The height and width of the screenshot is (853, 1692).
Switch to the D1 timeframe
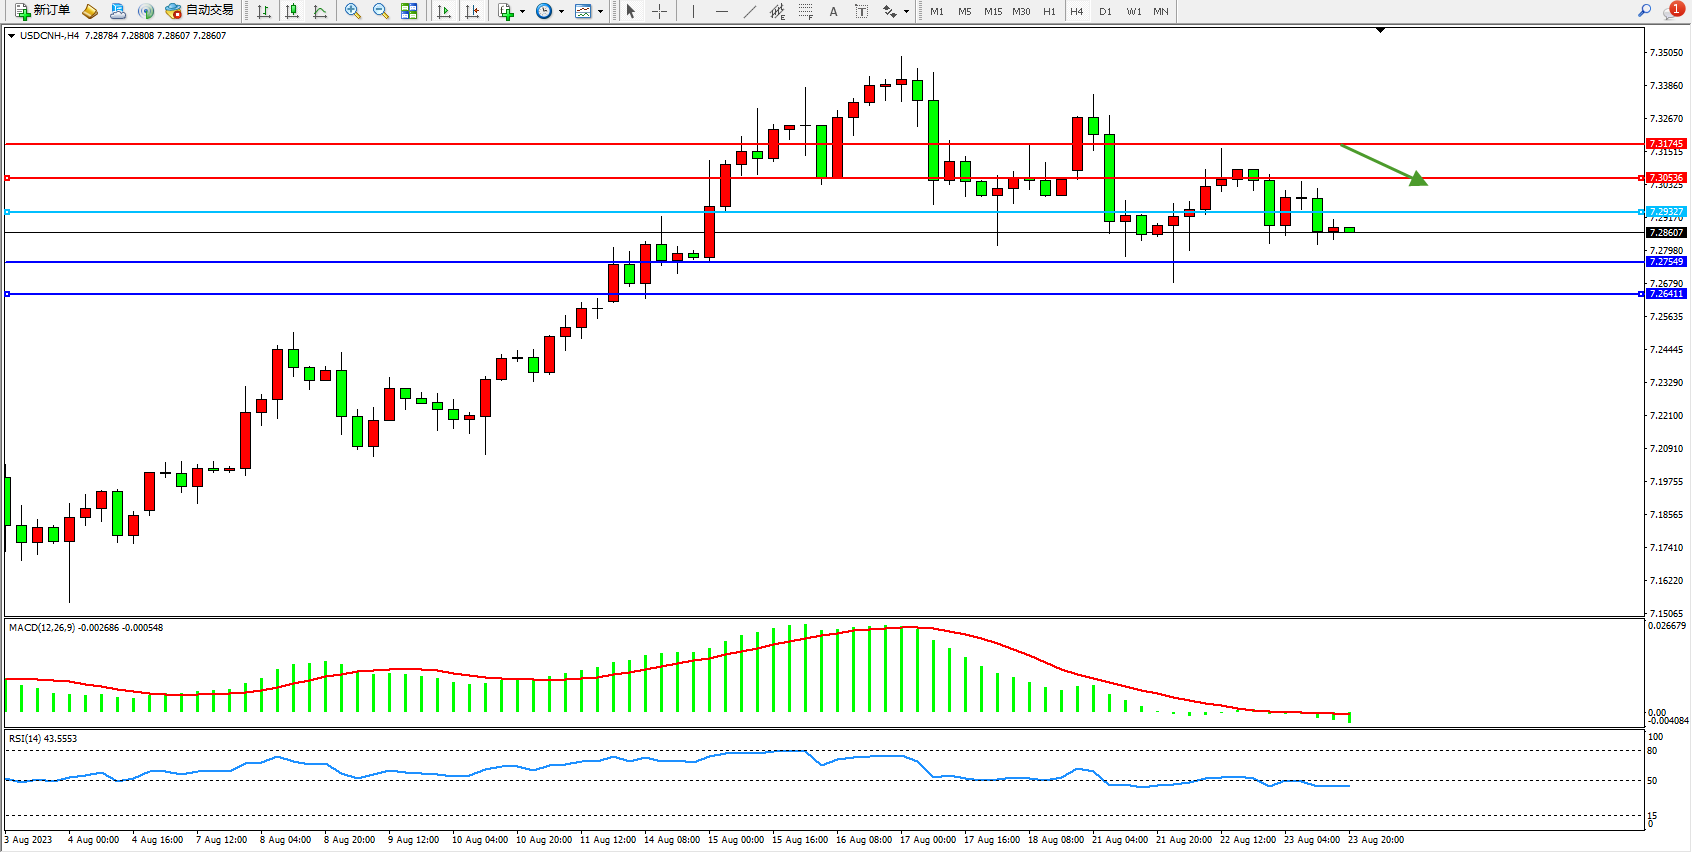(1105, 11)
